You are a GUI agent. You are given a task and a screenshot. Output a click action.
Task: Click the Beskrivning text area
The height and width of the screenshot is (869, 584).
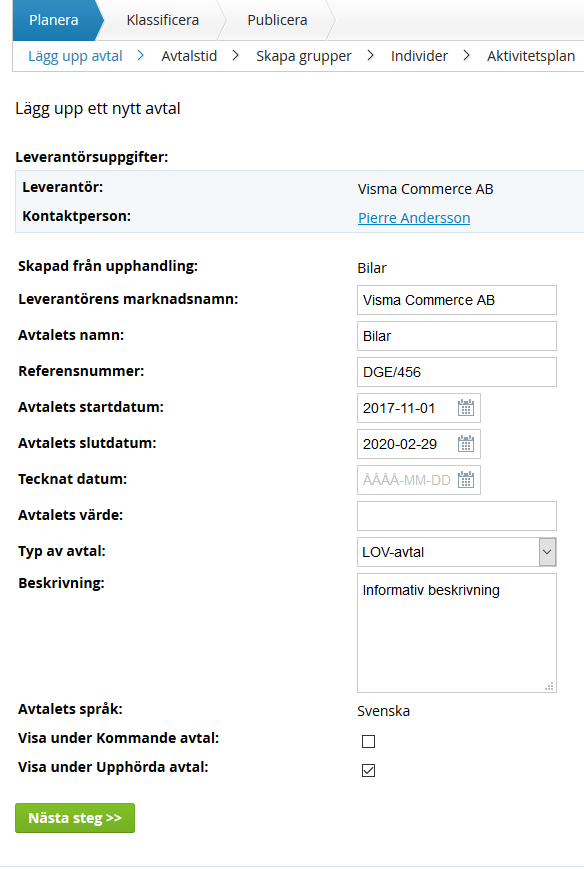[x=457, y=633]
